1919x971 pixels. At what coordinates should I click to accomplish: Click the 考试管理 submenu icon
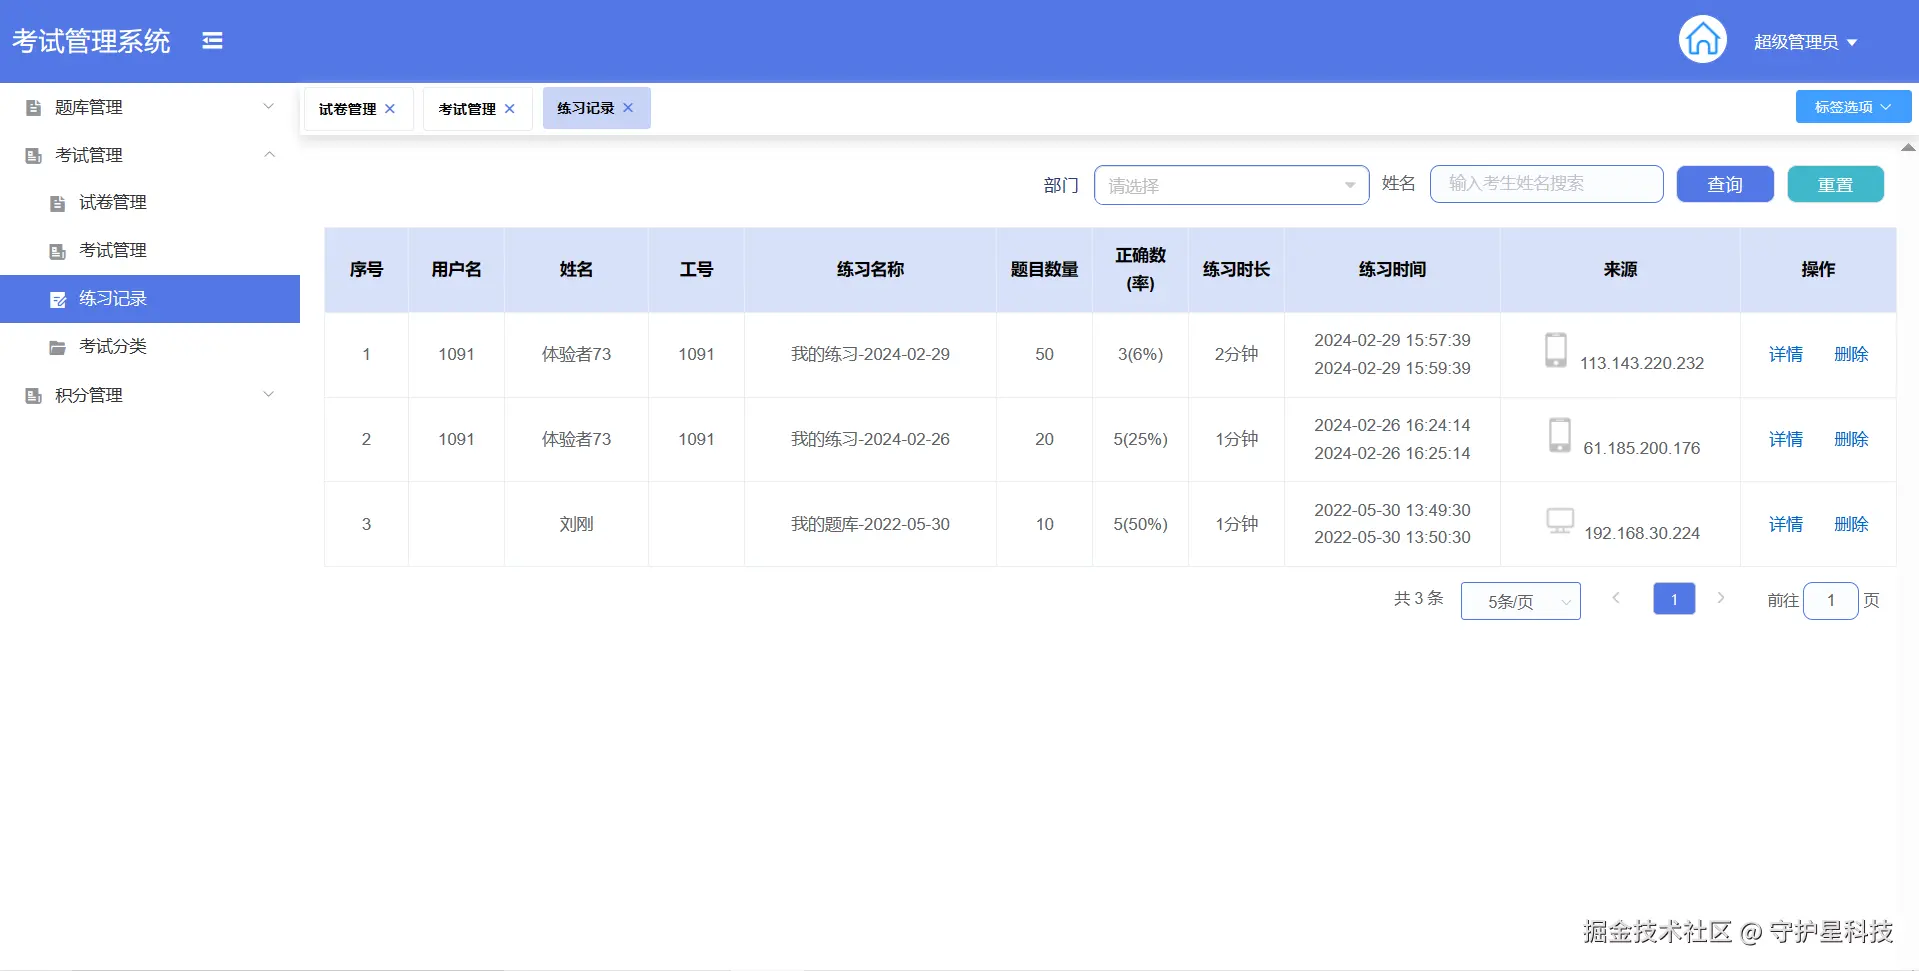click(56, 250)
